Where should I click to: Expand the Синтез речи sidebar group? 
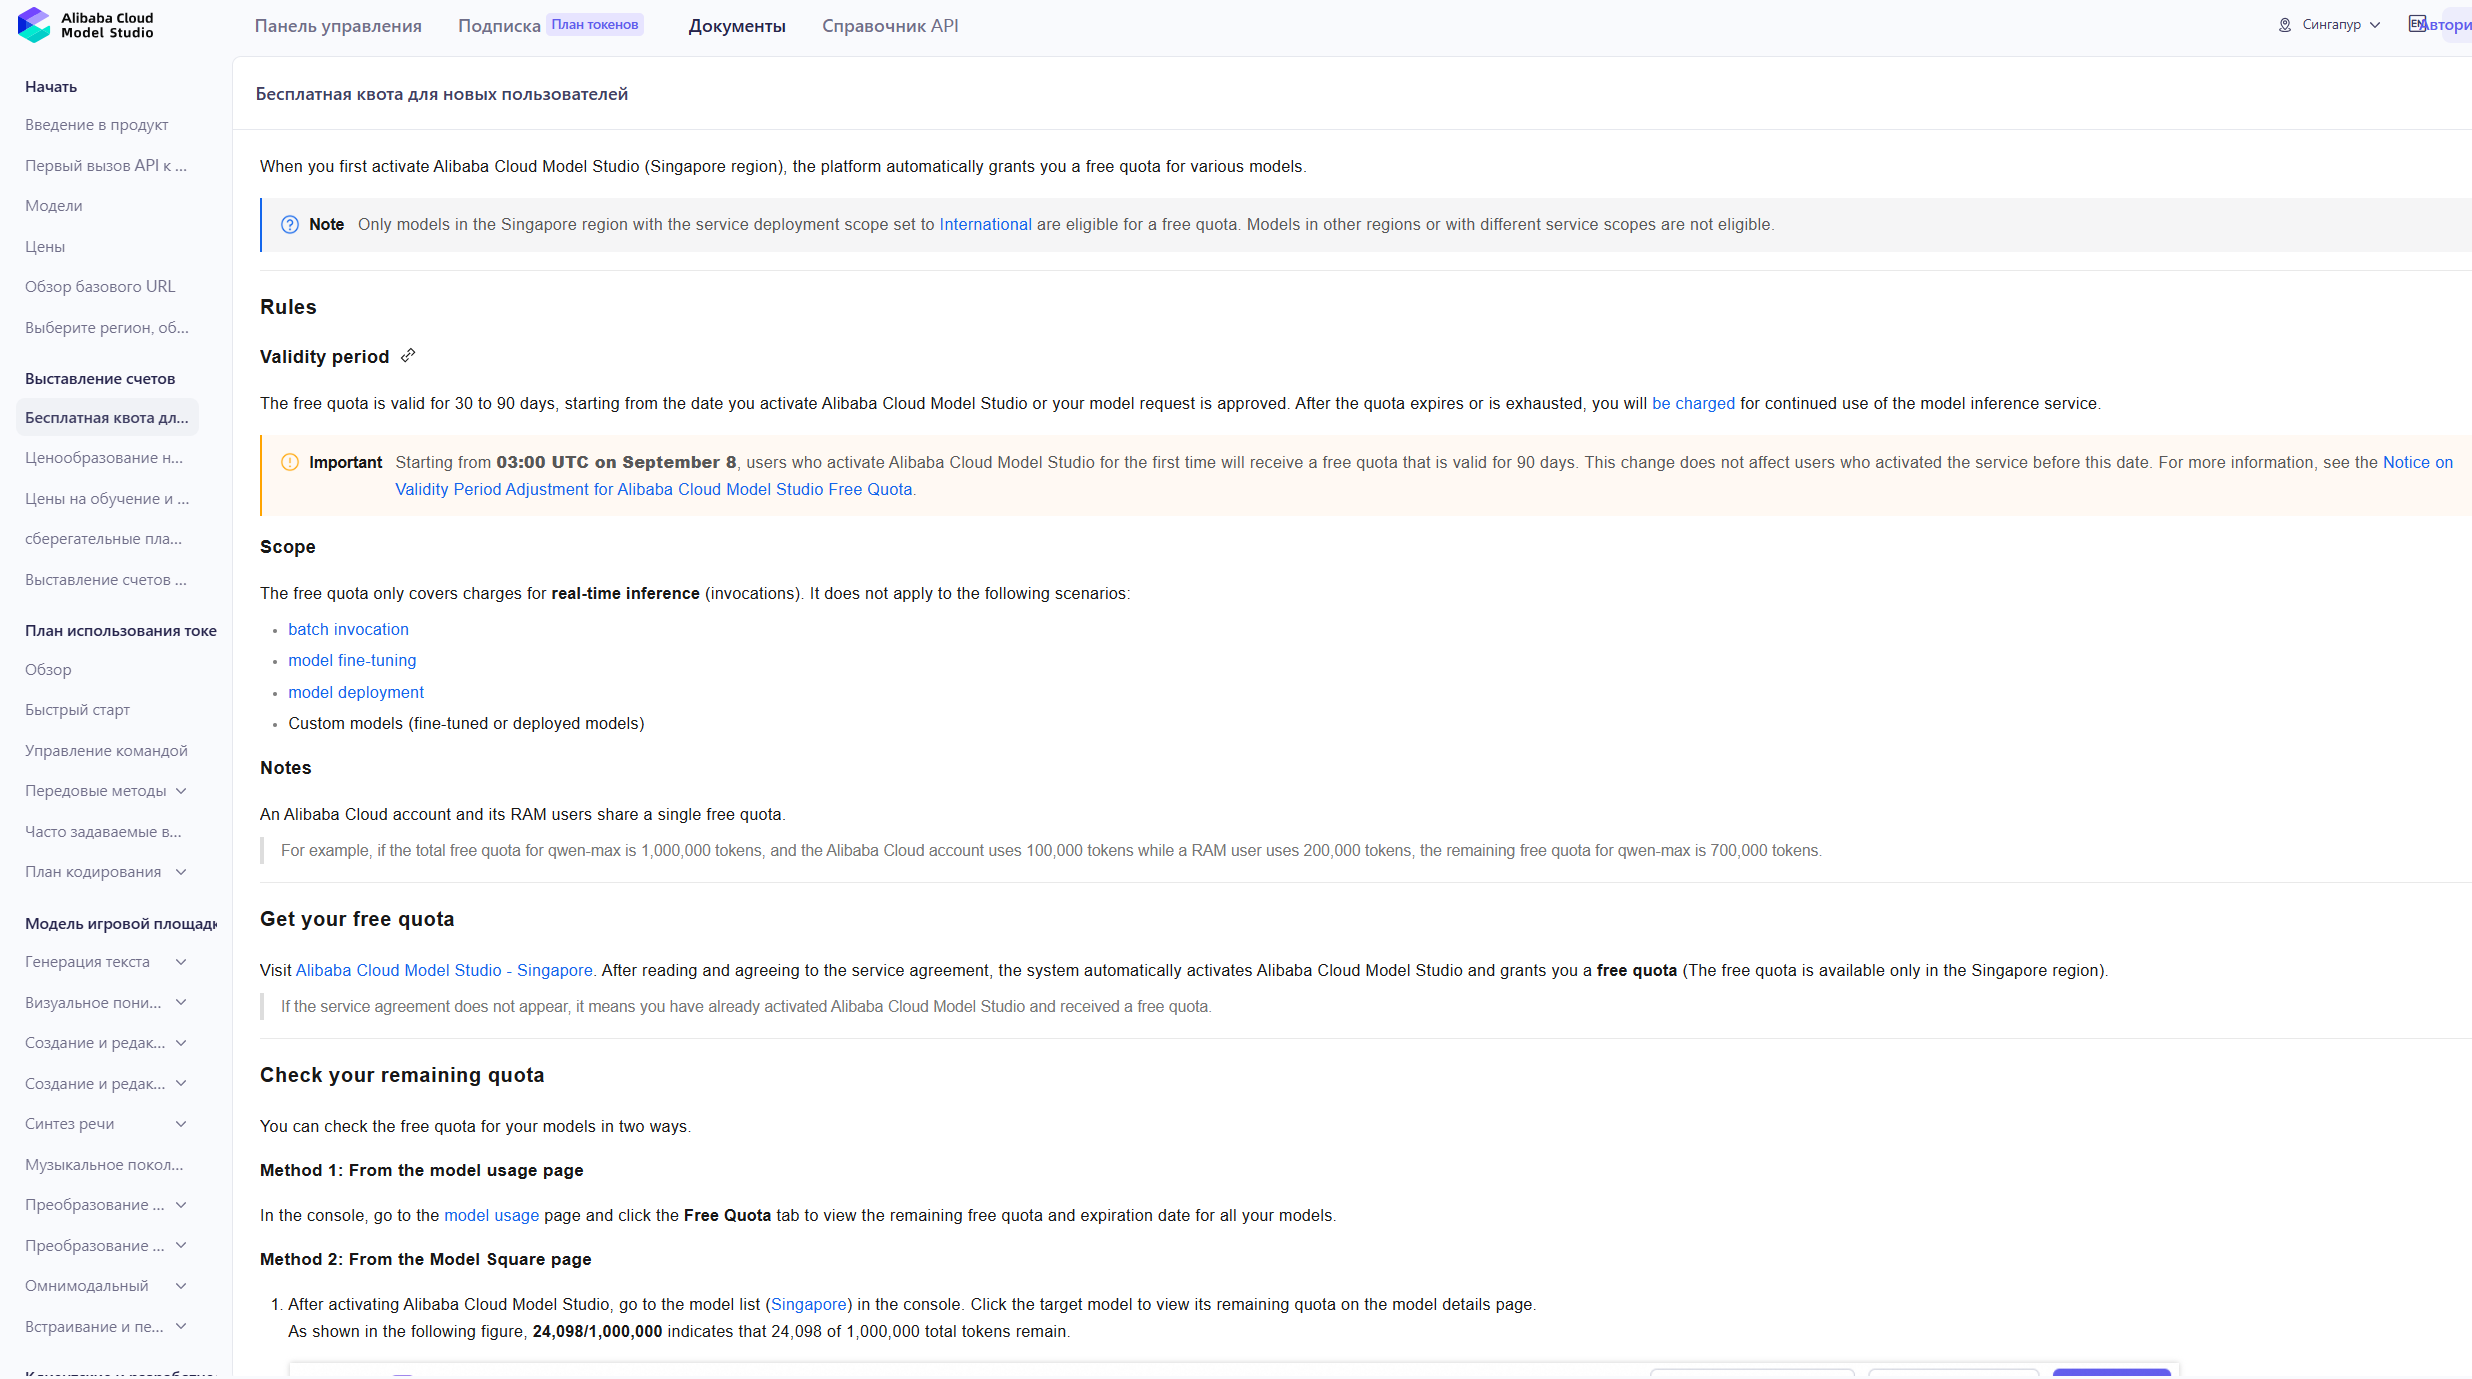click(x=181, y=1124)
